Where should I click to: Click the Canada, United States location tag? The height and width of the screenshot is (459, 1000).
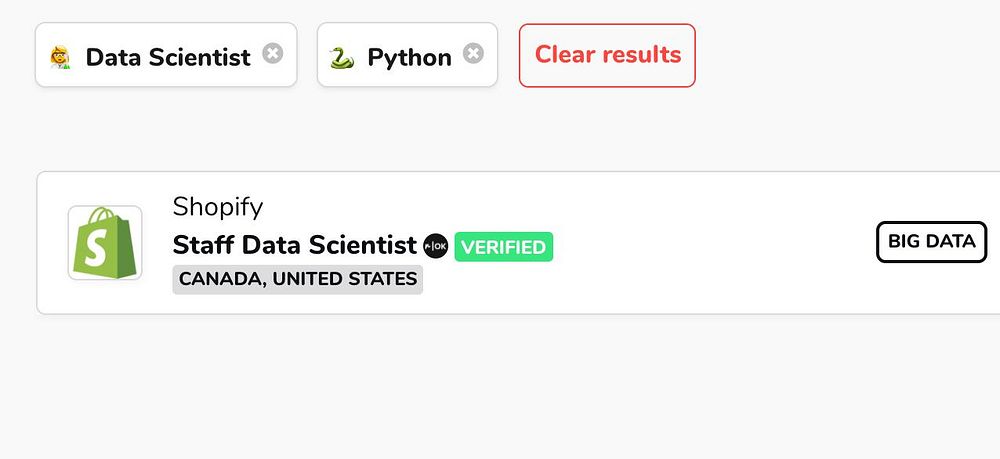coord(297,279)
